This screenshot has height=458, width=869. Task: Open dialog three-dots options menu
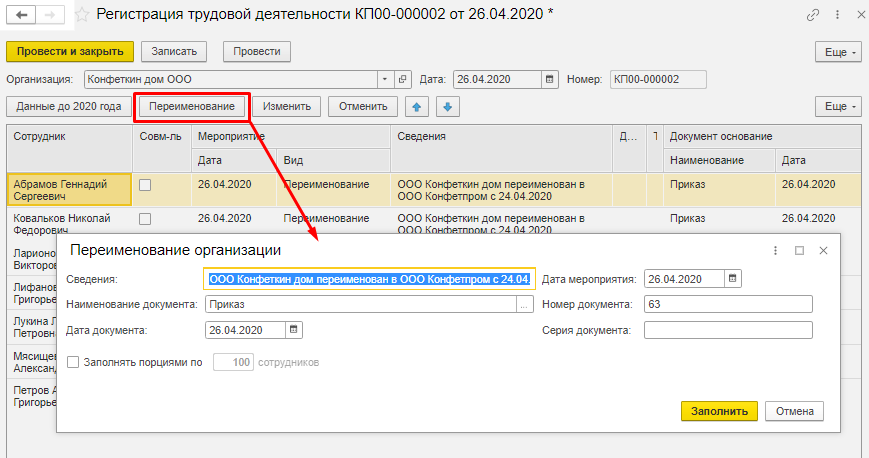[x=775, y=251]
